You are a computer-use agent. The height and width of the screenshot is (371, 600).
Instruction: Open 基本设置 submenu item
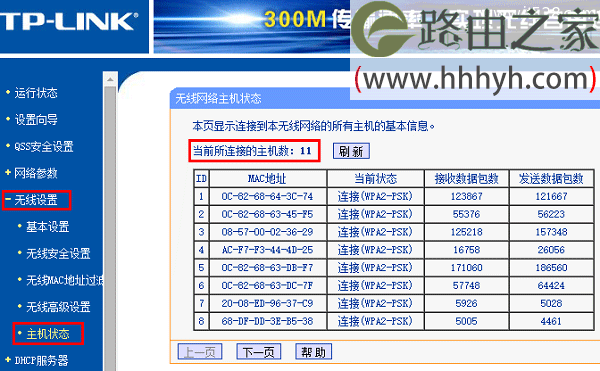[x=47, y=226]
